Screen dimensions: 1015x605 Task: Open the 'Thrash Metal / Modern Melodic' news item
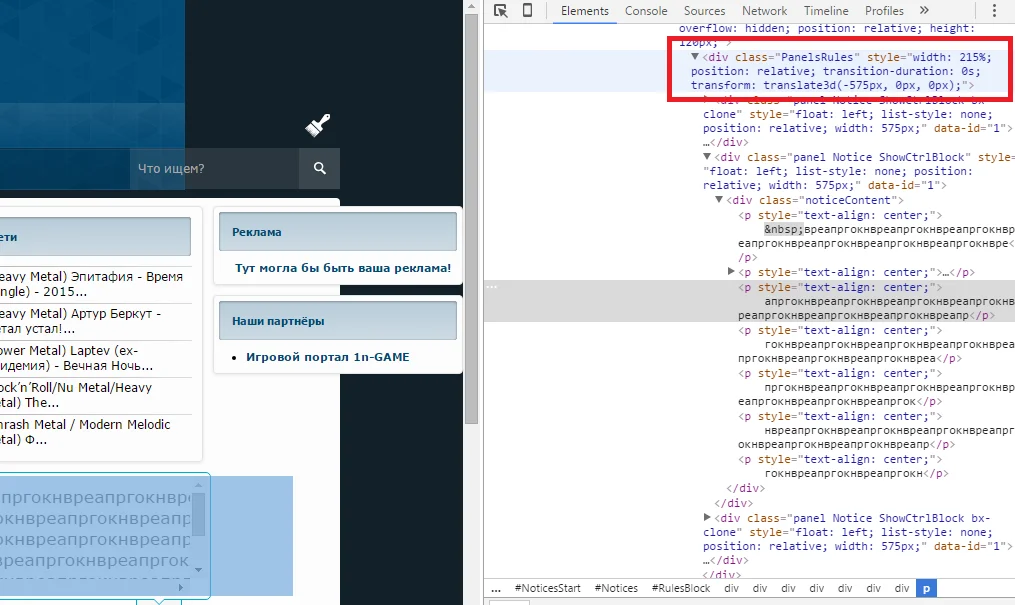click(85, 432)
